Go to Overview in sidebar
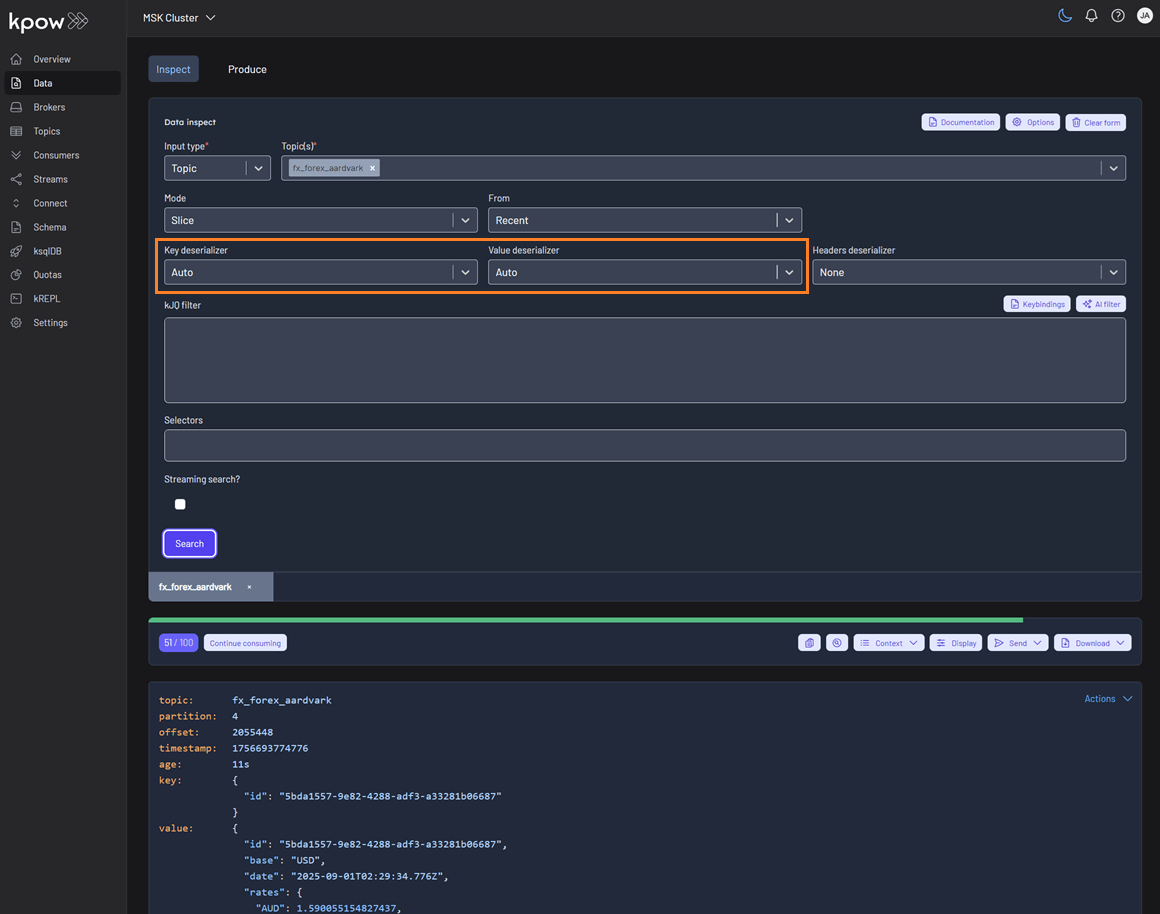Image resolution: width=1160 pixels, height=914 pixels. pos(62,59)
